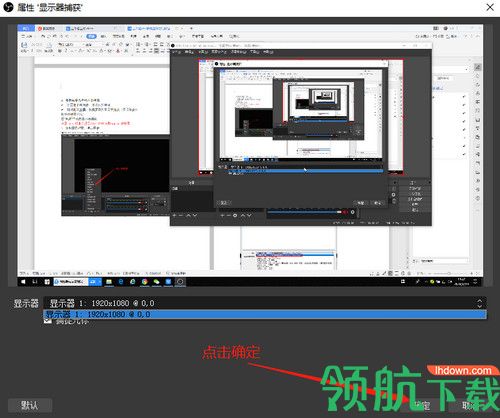Toggle the capture cursor checkbox
The height and width of the screenshot is (418, 500).
point(48,321)
